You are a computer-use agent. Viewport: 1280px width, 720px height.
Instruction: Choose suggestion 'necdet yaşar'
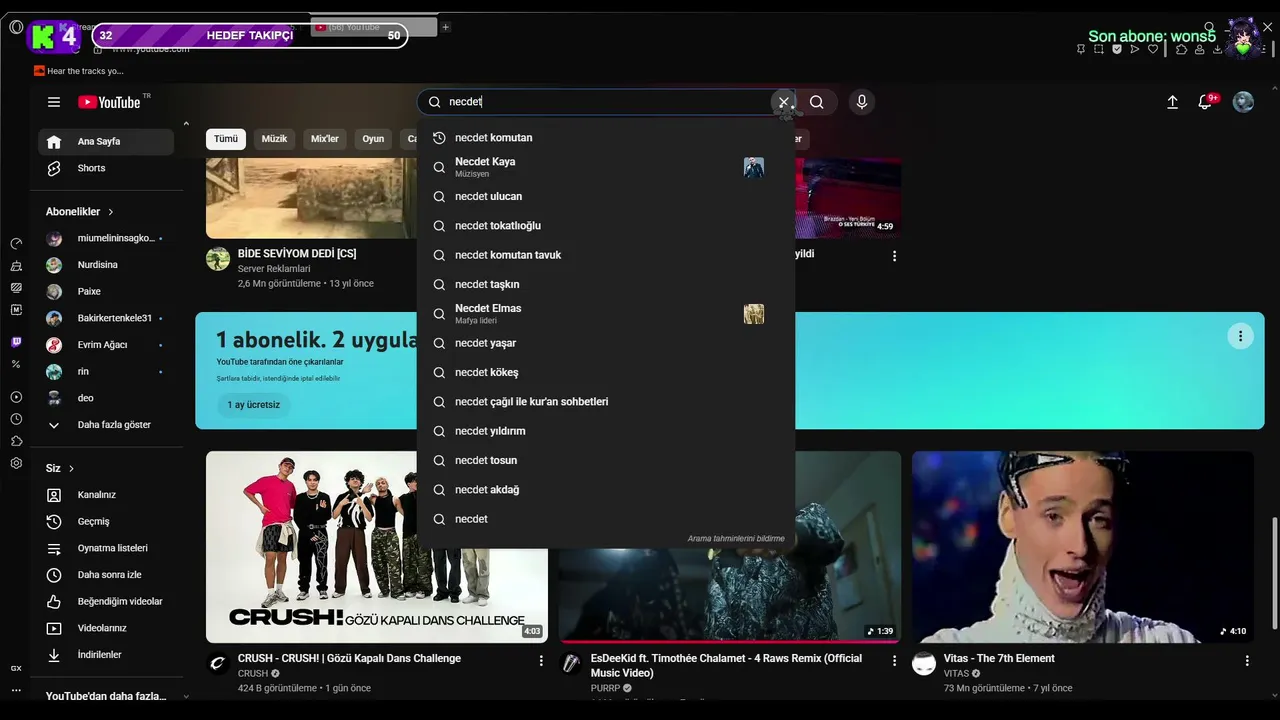[606, 343]
